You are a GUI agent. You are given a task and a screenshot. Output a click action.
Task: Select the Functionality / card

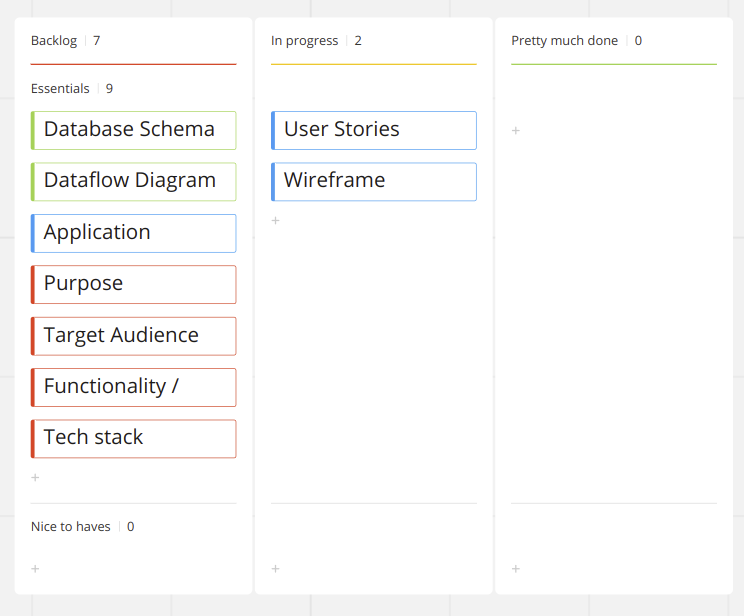pyautogui.click(x=134, y=387)
